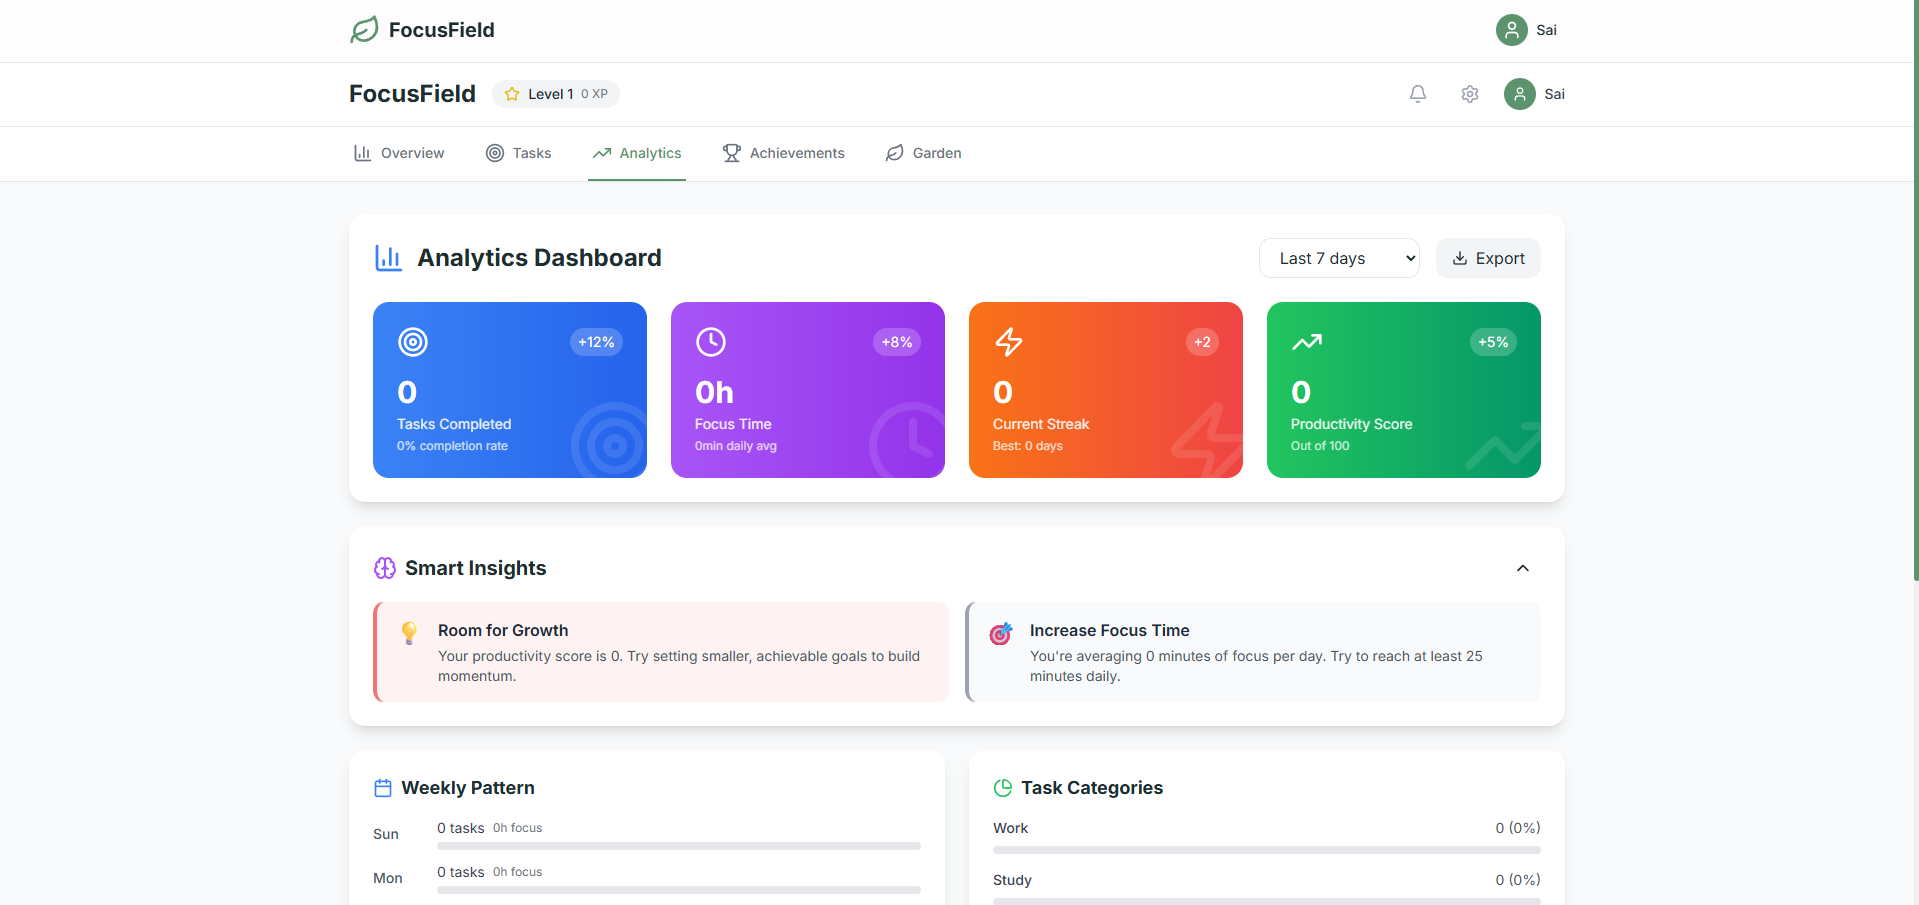Click the +5% badge on Productivity Score
This screenshot has height=905, width=1919.
(1493, 342)
